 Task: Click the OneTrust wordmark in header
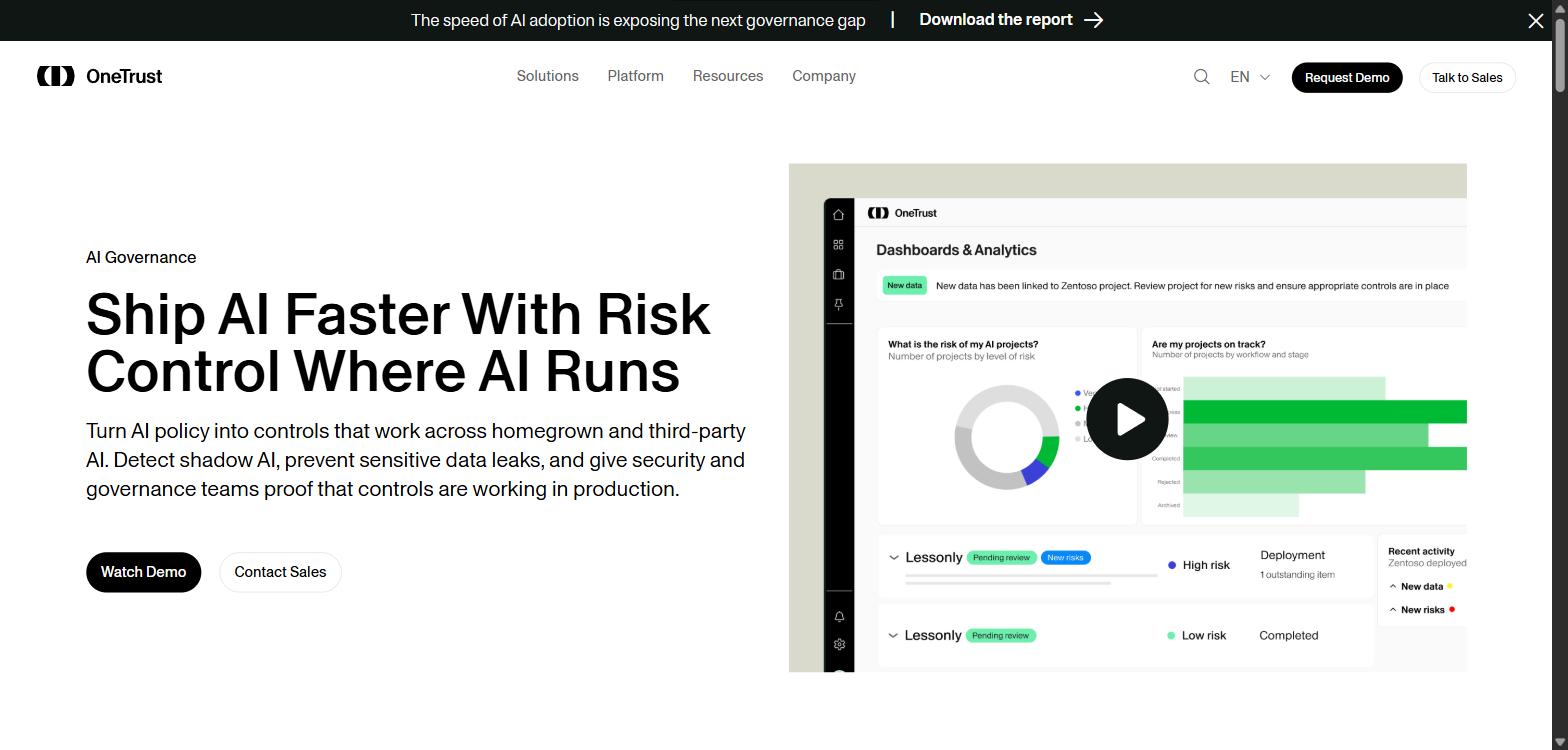tap(124, 76)
